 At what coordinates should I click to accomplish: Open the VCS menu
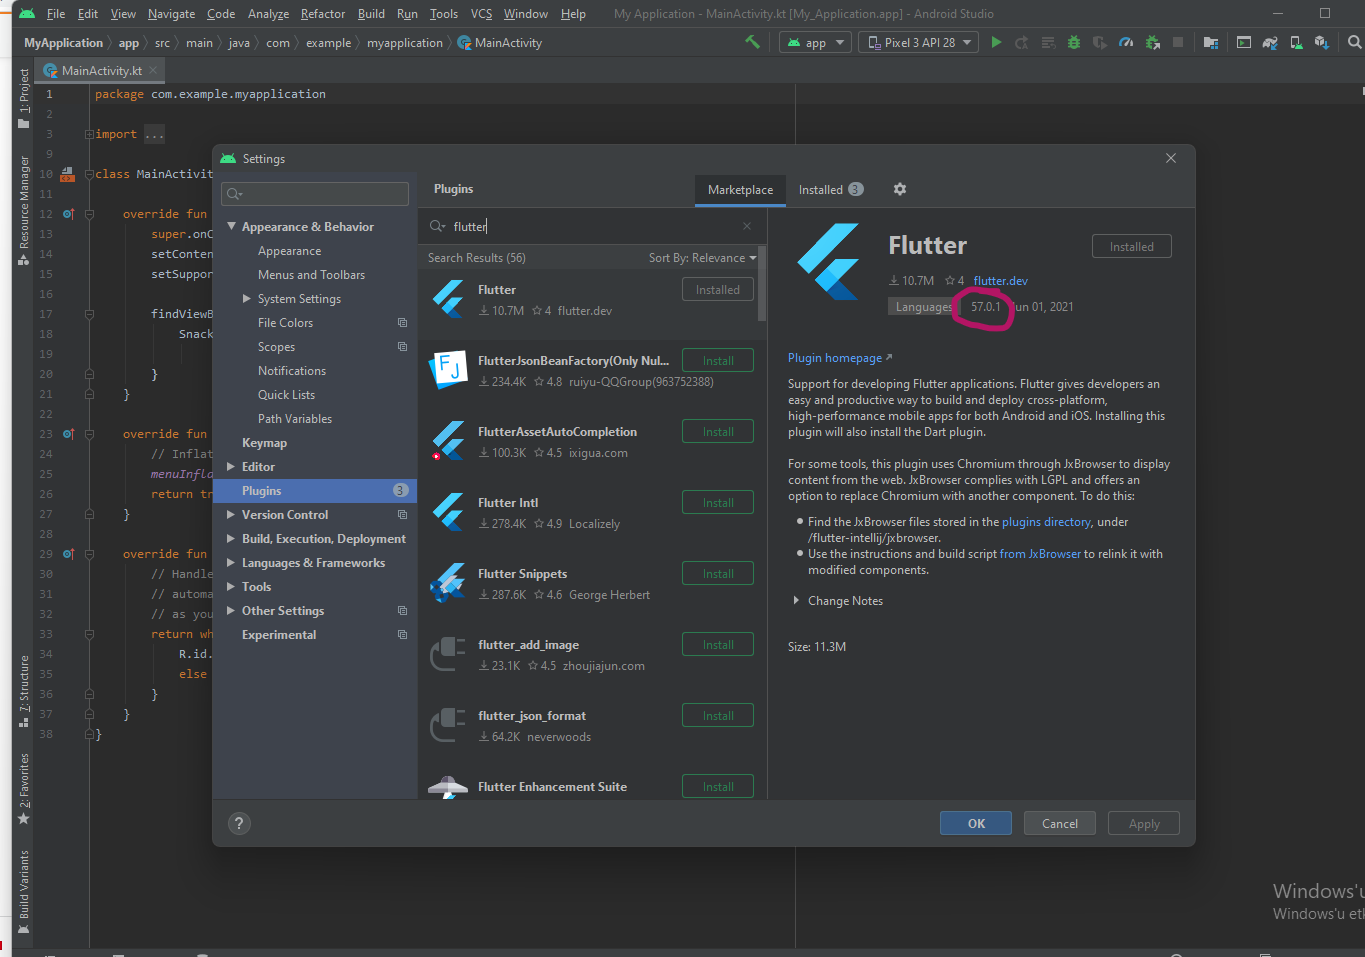point(481,14)
